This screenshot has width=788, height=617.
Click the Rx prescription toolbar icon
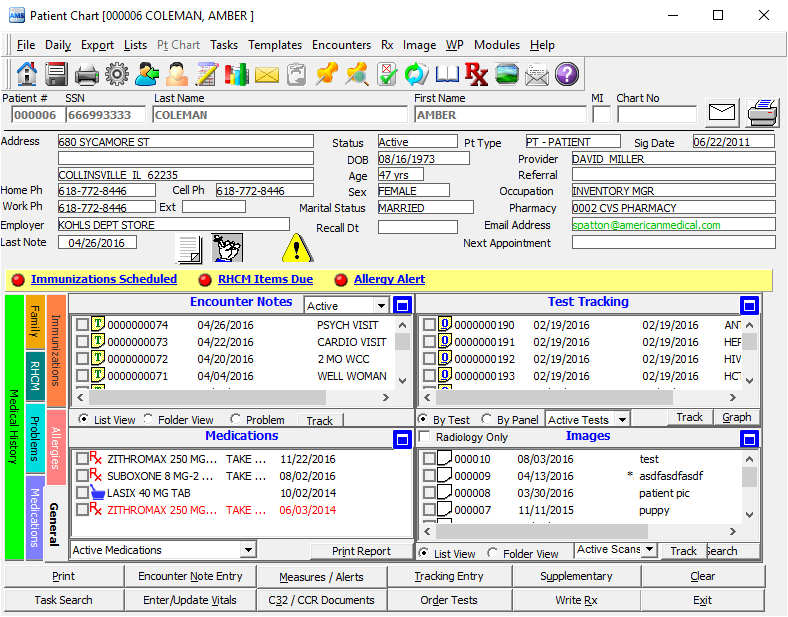point(476,74)
